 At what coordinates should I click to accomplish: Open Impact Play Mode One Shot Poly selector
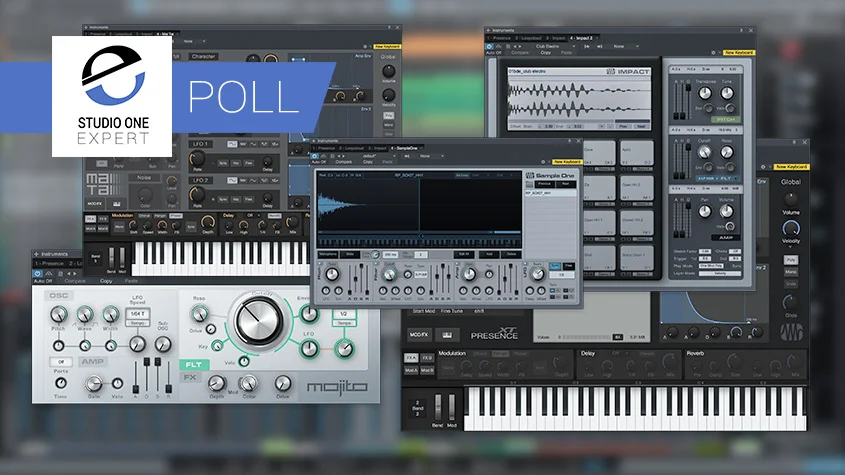pos(711,266)
